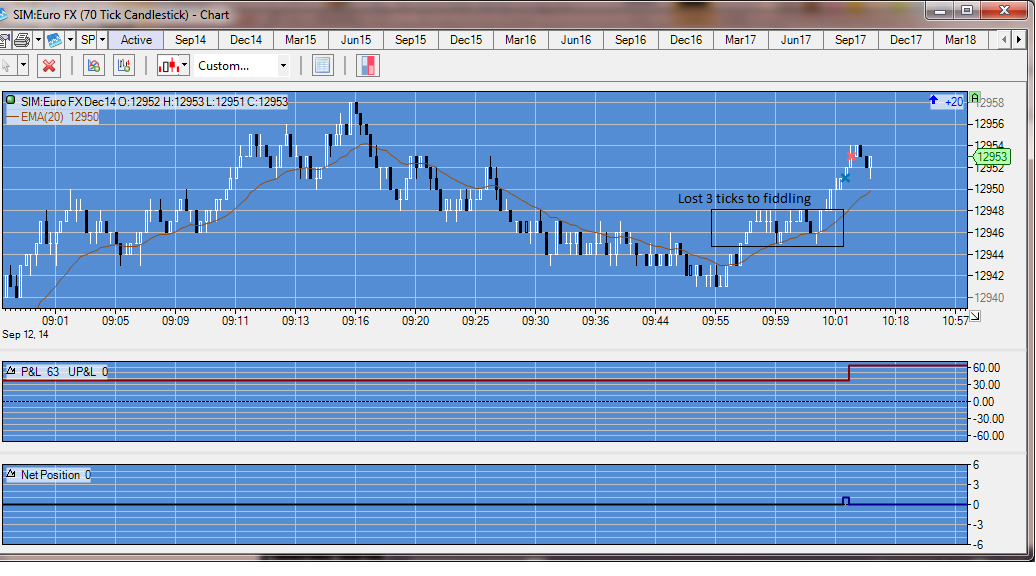Click the EMA(20) 12950 label
This screenshot has height=576, width=1036.
coord(59,117)
